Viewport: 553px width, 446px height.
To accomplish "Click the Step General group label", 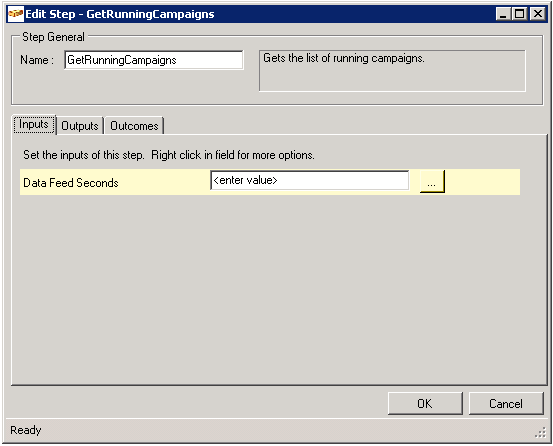I will (53, 37).
